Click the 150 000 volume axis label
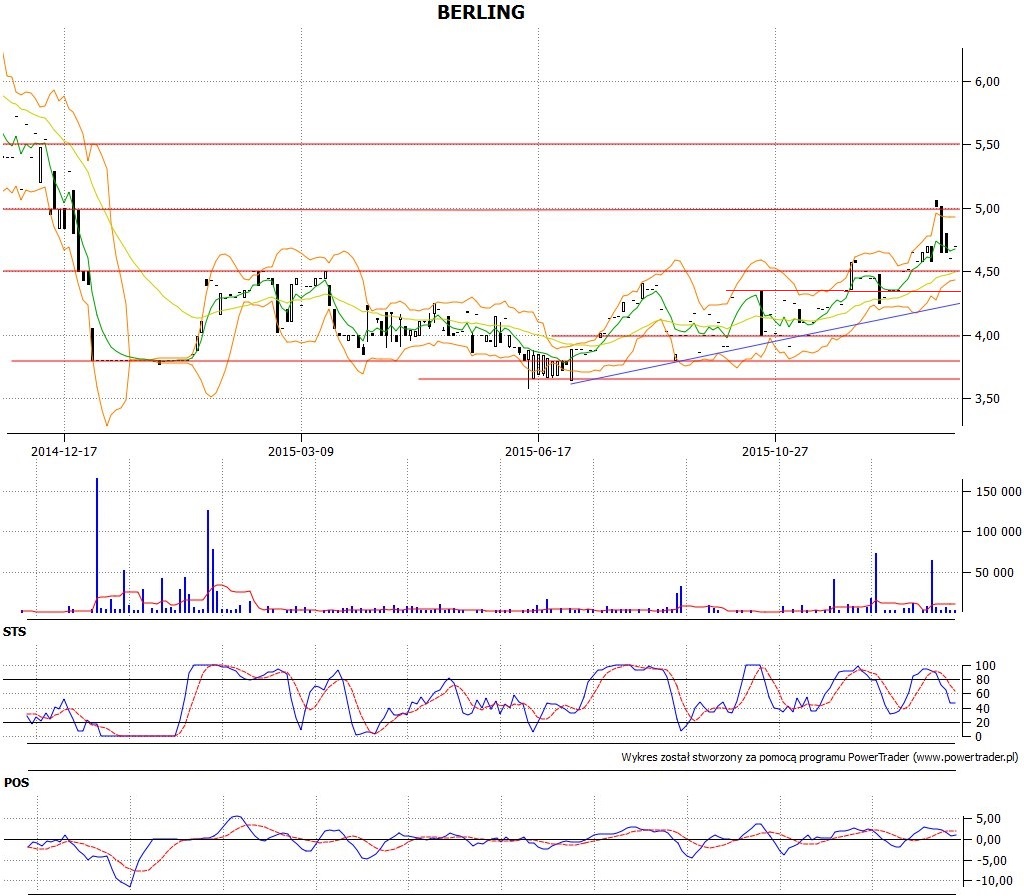This screenshot has height=896, width=1024. point(999,492)
